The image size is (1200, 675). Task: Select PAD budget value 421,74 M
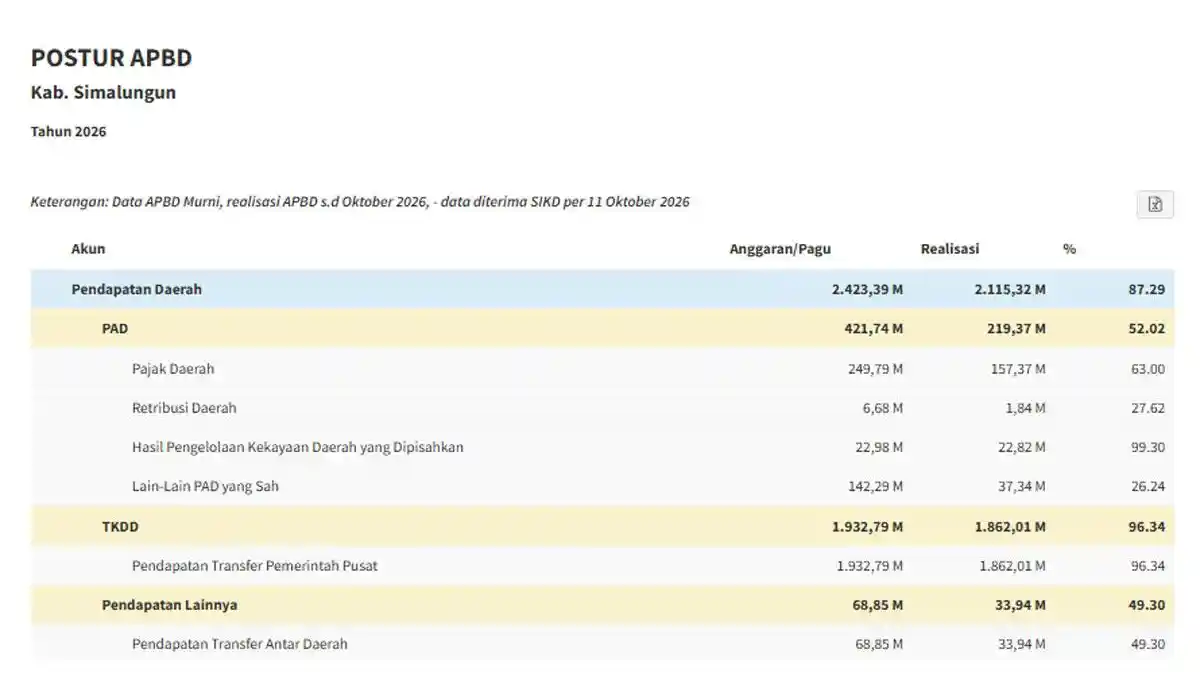click(x=875, y=329)
